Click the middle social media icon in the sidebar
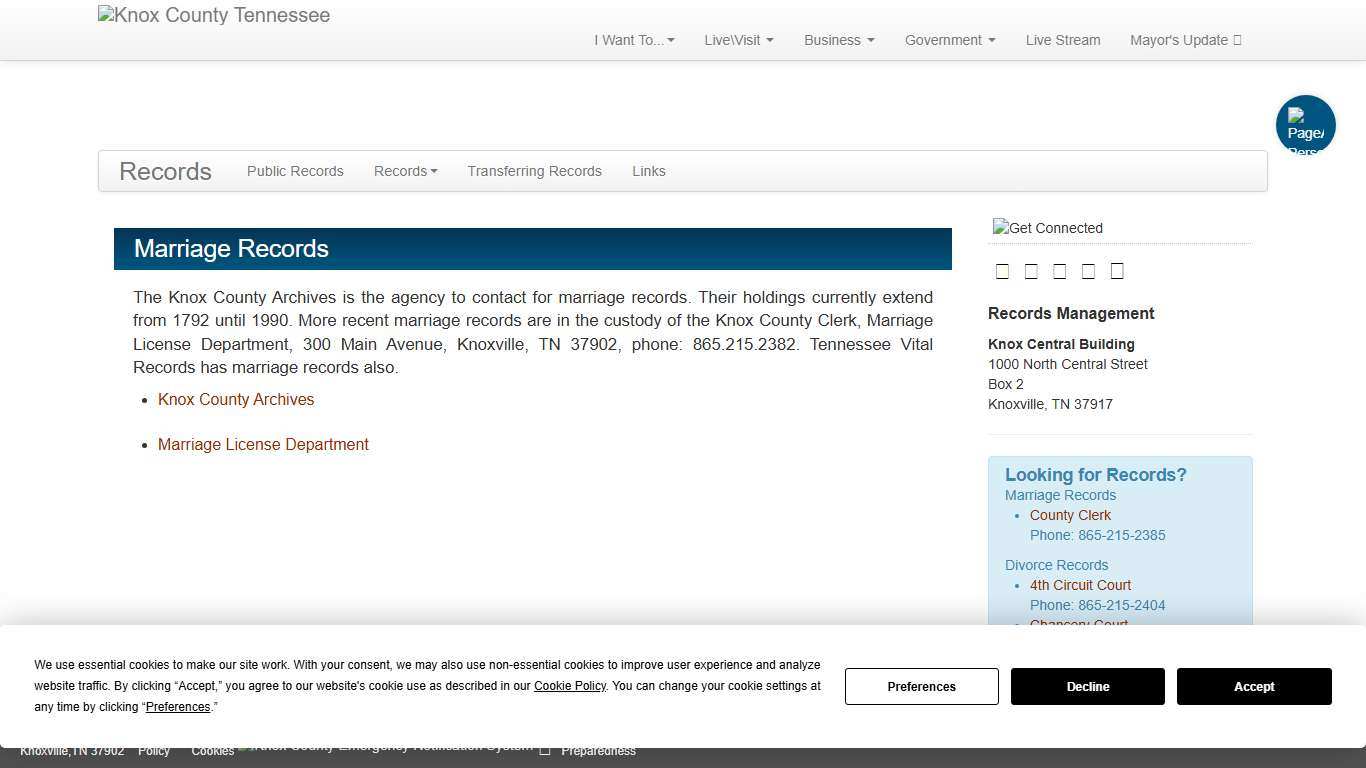The image size is (1366, 768). tap(1060, 271)
